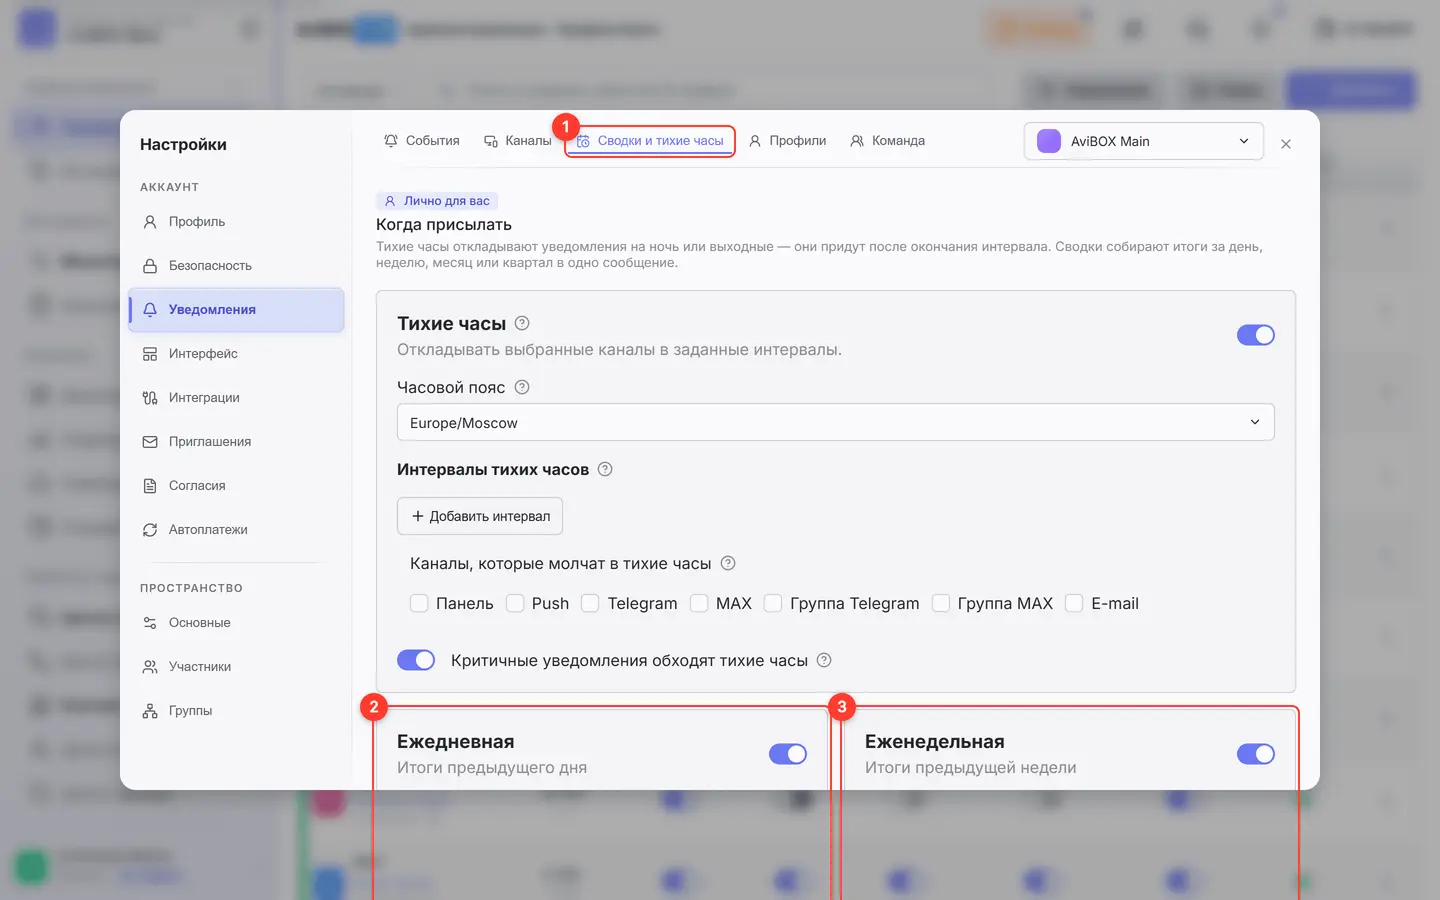This screenshot has height=900, width=1440.
Task: Check the Telegram checkbox right after Push
Action: pyautogui.click(x=590, y=603)
